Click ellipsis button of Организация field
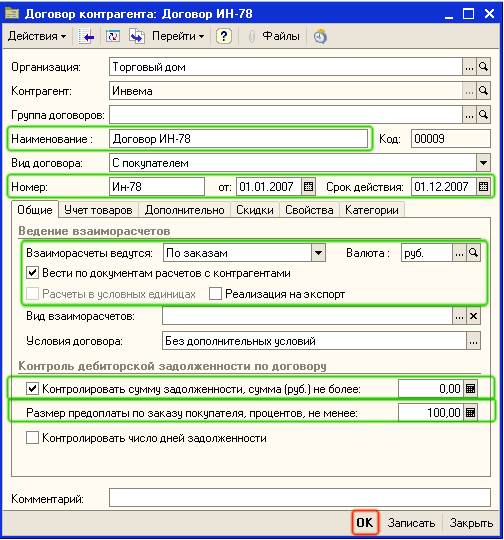 coord(469,67)
